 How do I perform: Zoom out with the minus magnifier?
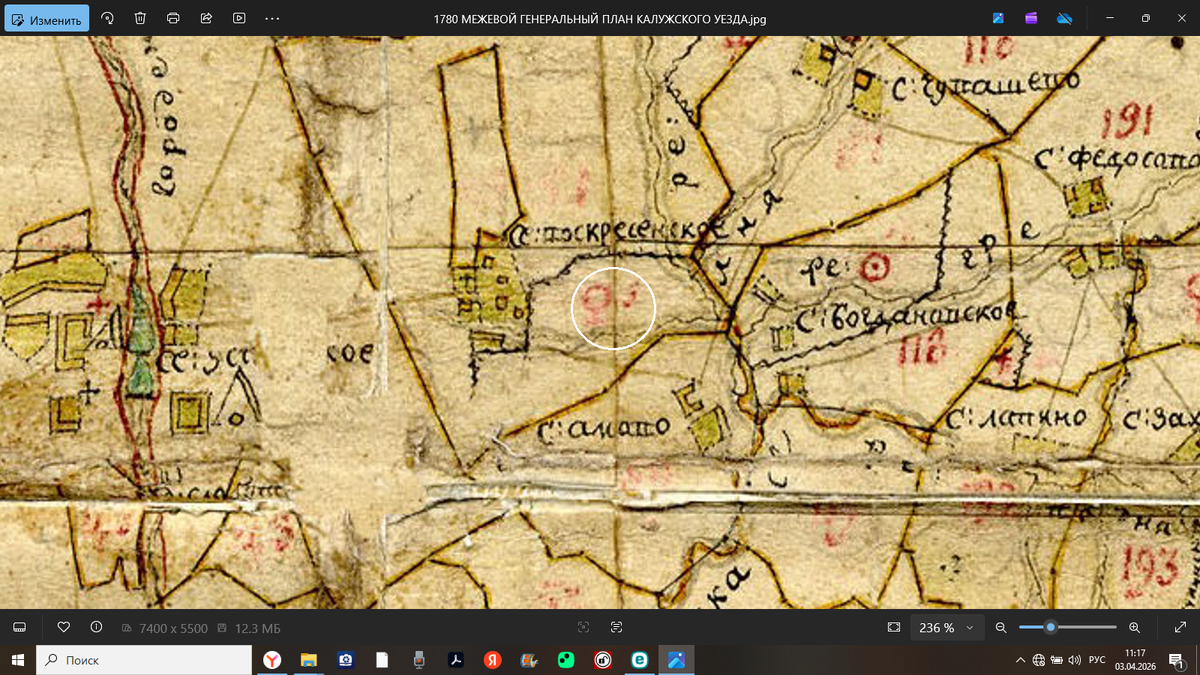click(x=1001, y=627)
